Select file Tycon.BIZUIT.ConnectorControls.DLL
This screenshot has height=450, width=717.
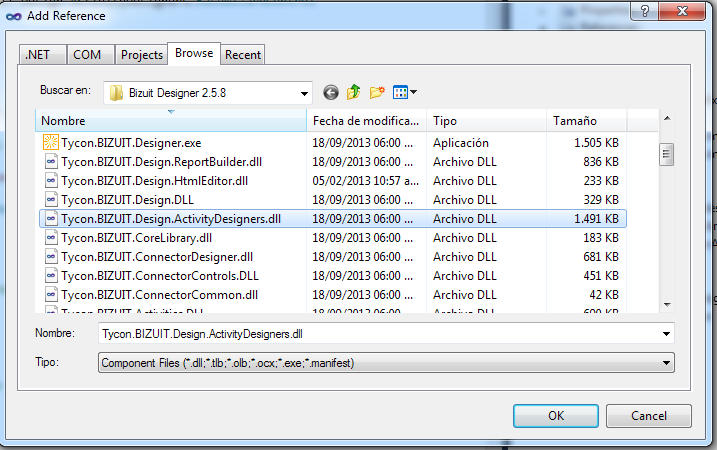click(160, 276)
